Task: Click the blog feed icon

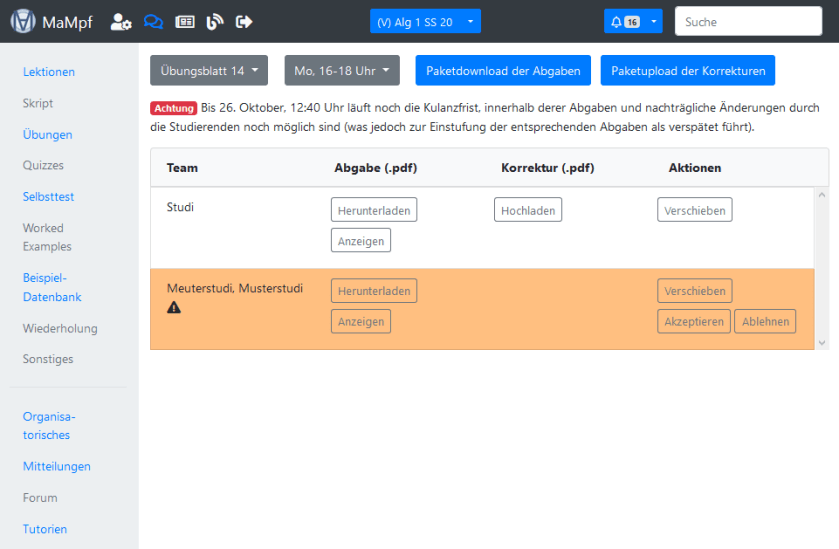Action: [215, 21]
